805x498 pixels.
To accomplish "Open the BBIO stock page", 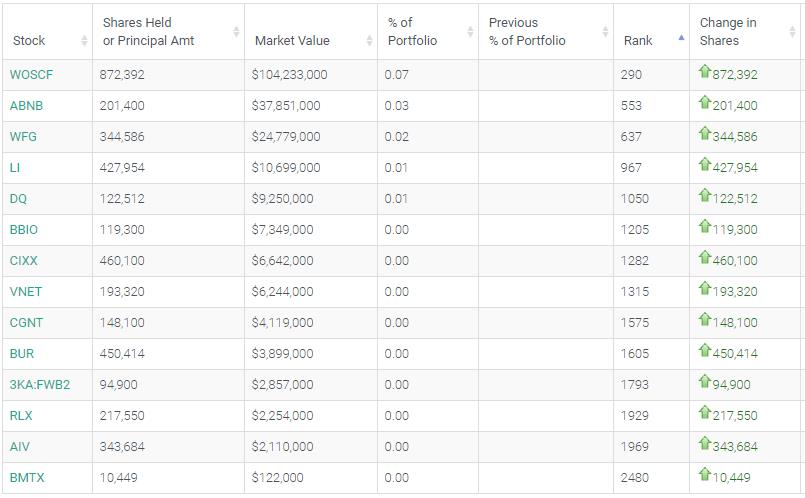I will point(24,229).
